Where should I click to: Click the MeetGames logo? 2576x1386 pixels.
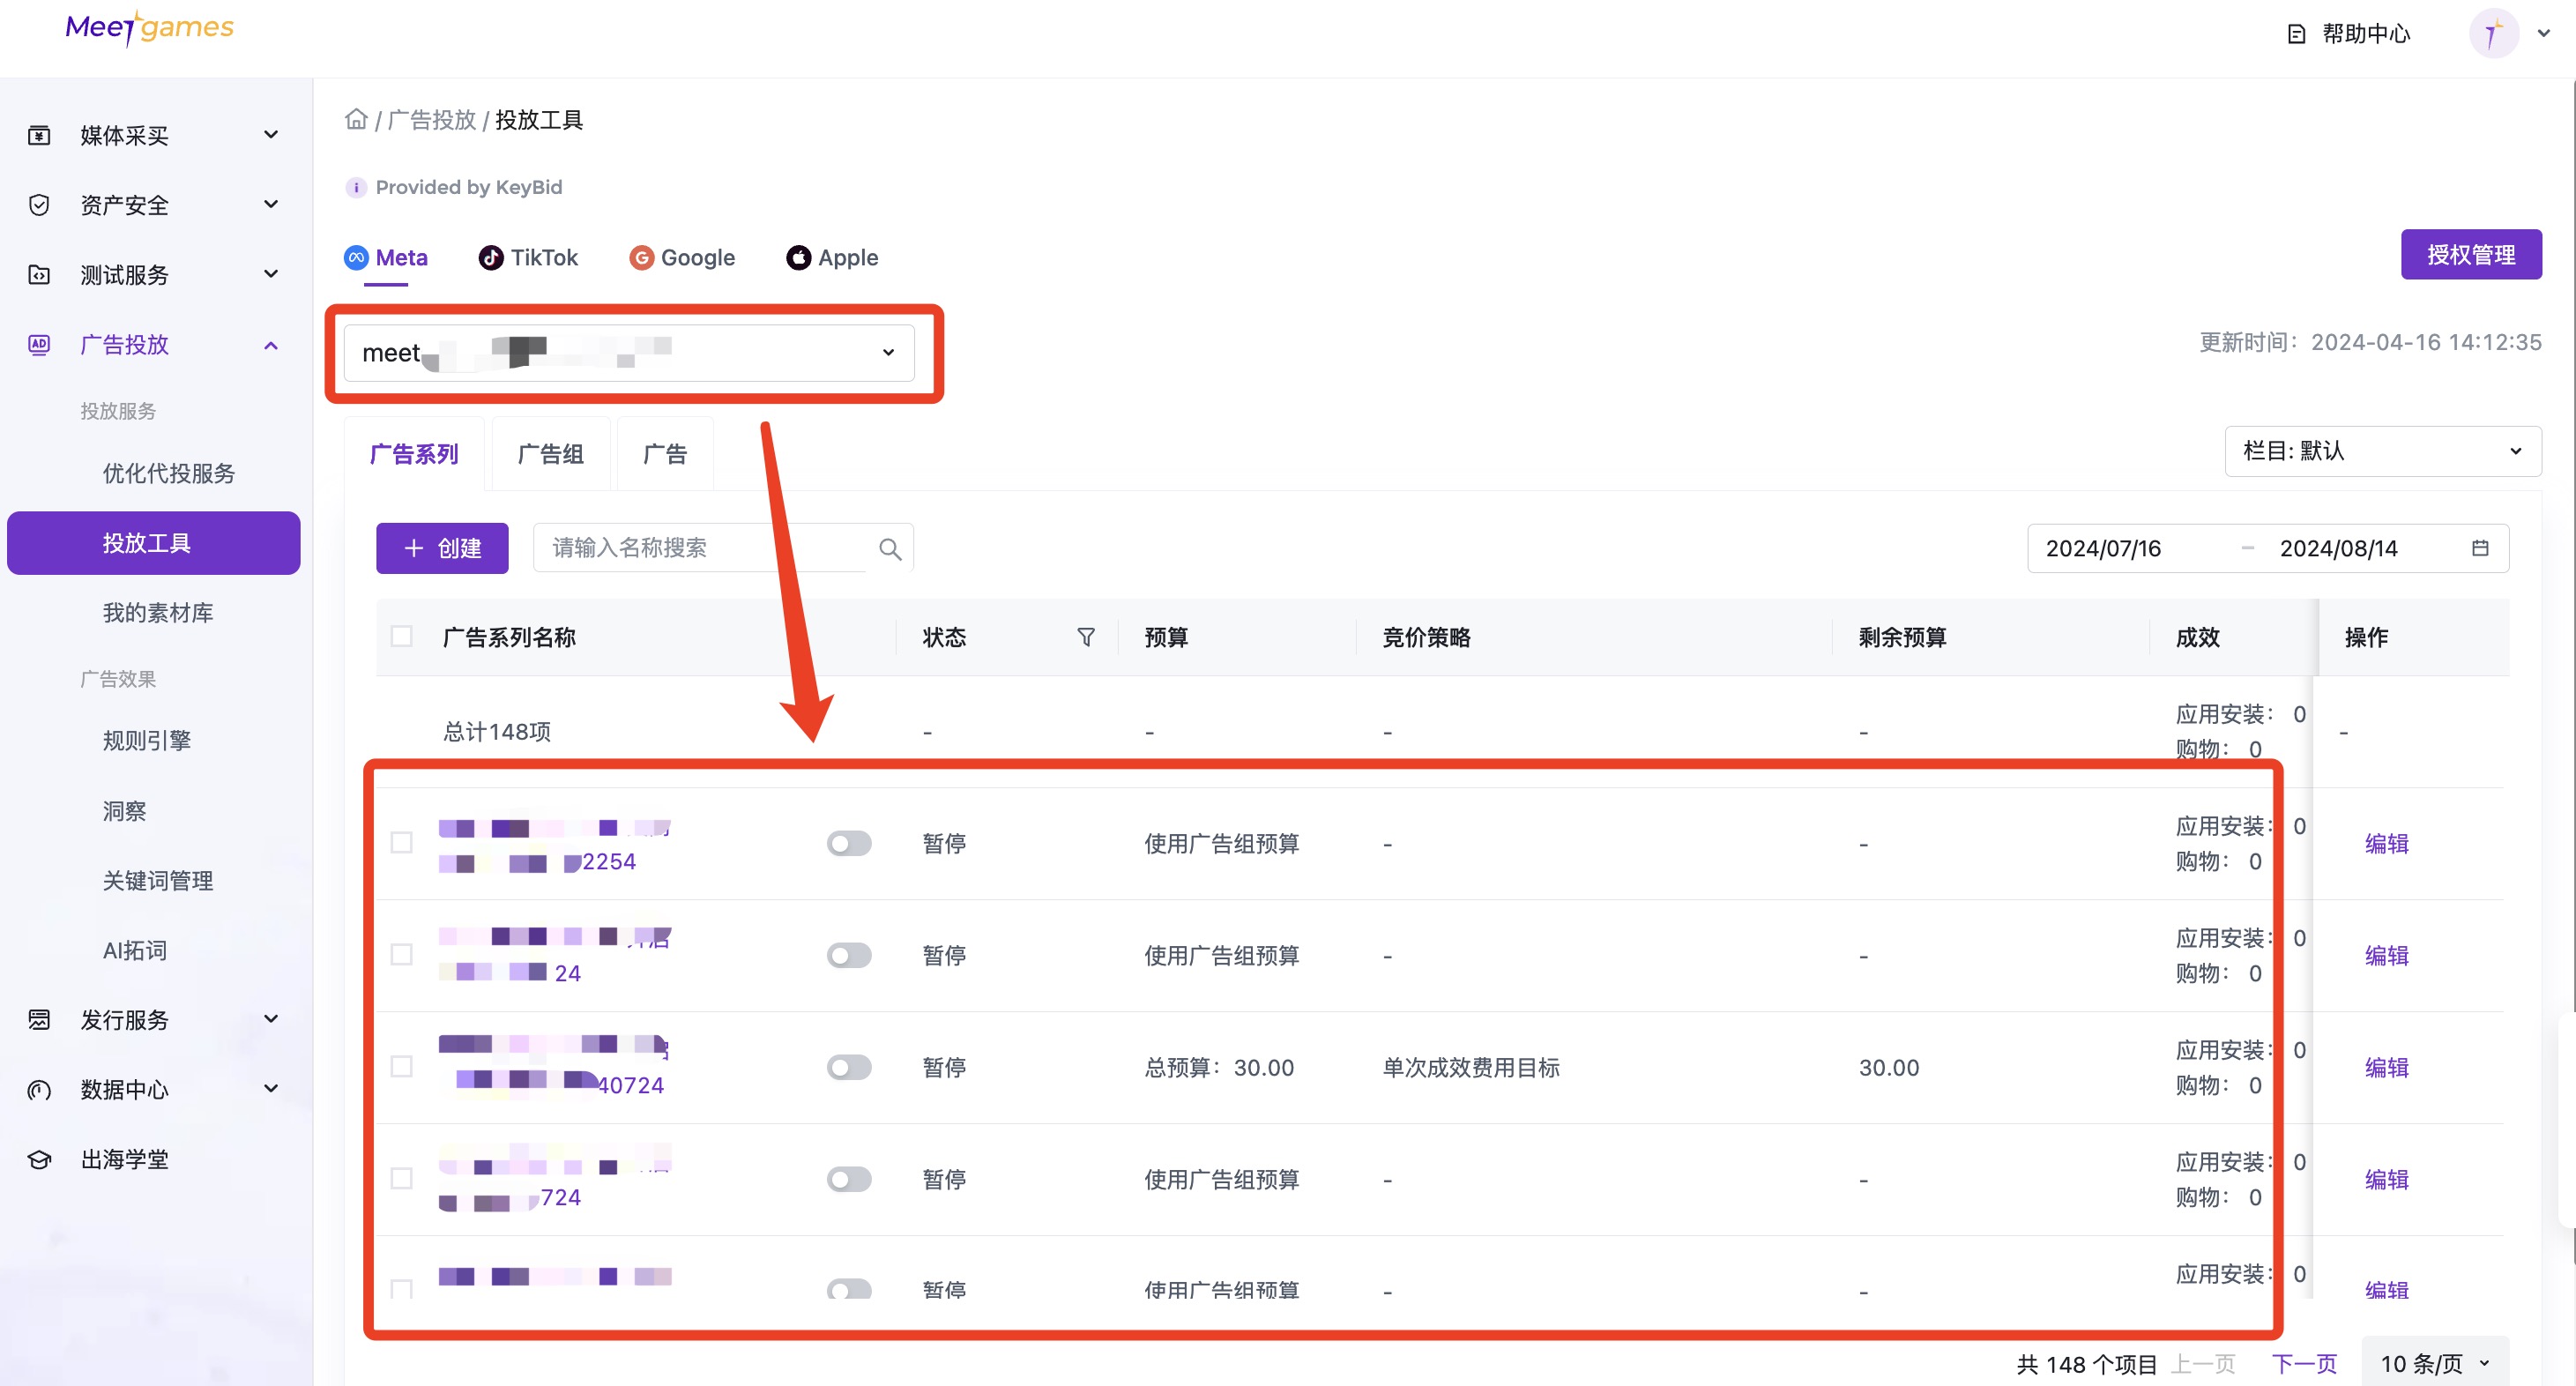tap(149, 28)
